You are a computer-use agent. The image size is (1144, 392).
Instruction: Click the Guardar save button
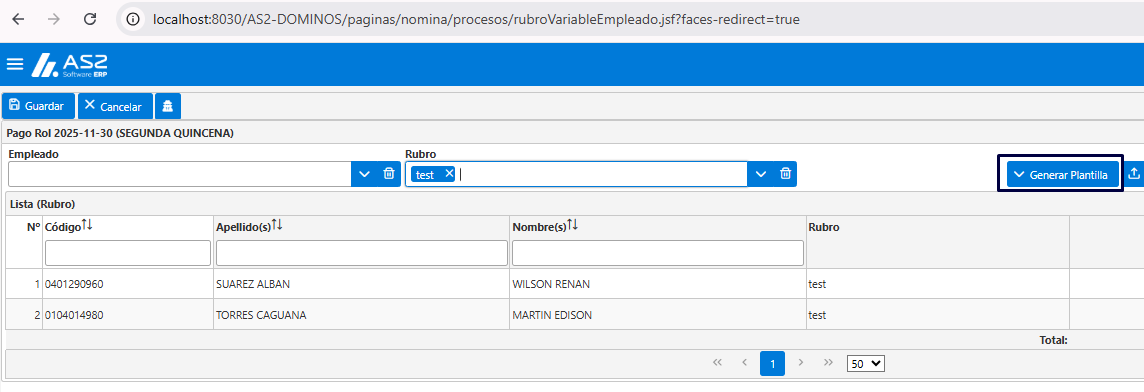click(x=38, y=106)
